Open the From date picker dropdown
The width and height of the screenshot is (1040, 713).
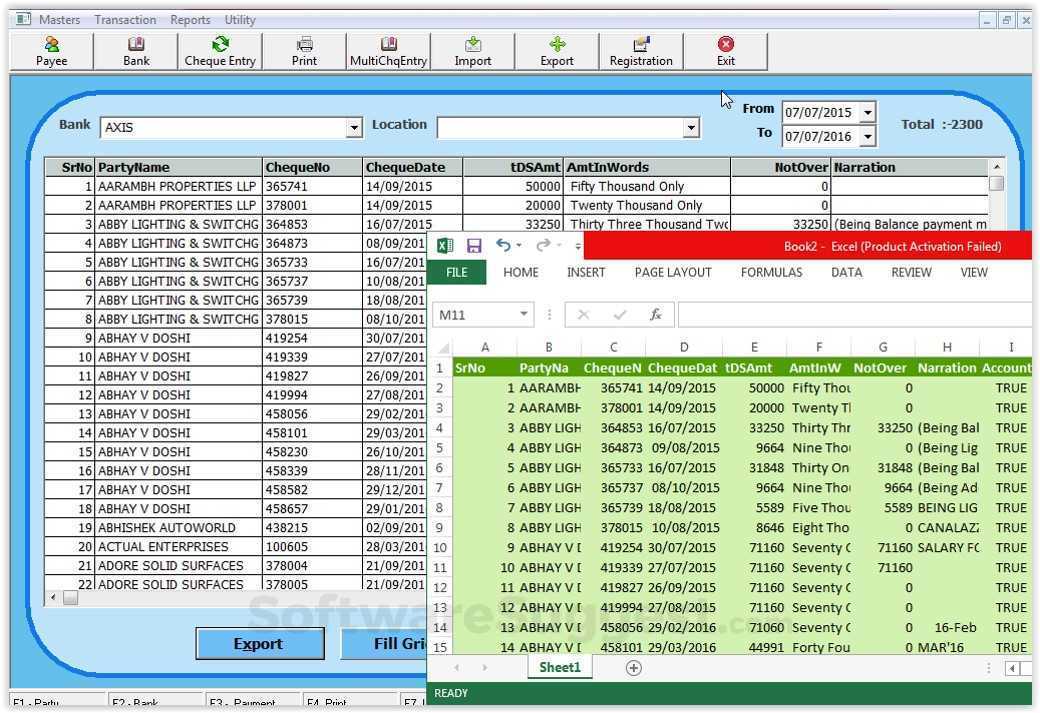867,112
